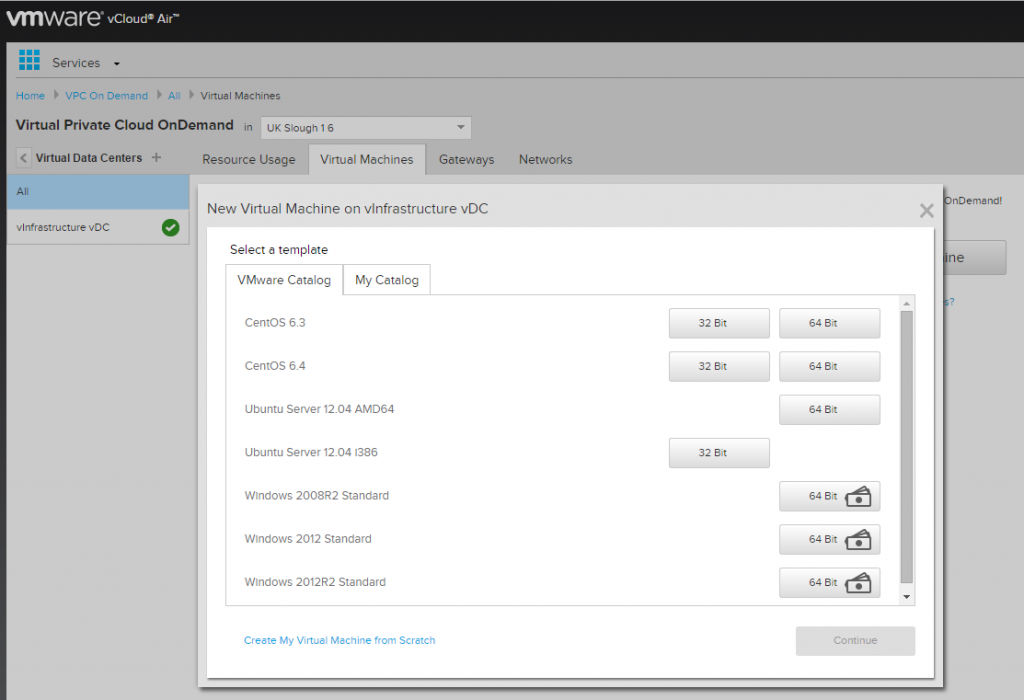Click template list scrollbar up arrow
The height and width of the screenshot is (700, 1024).
tap(906, 303)
